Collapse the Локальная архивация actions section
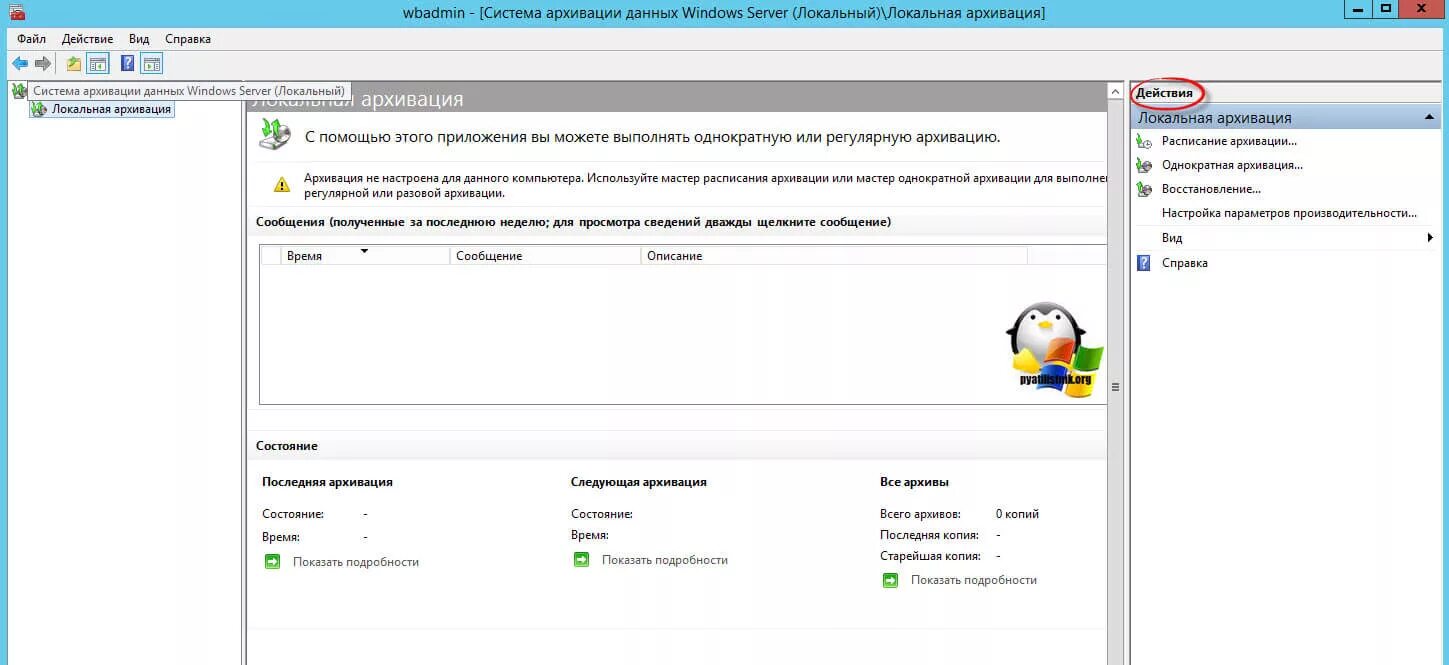This screenshot has width=1449, height=665. point(1430,117)
